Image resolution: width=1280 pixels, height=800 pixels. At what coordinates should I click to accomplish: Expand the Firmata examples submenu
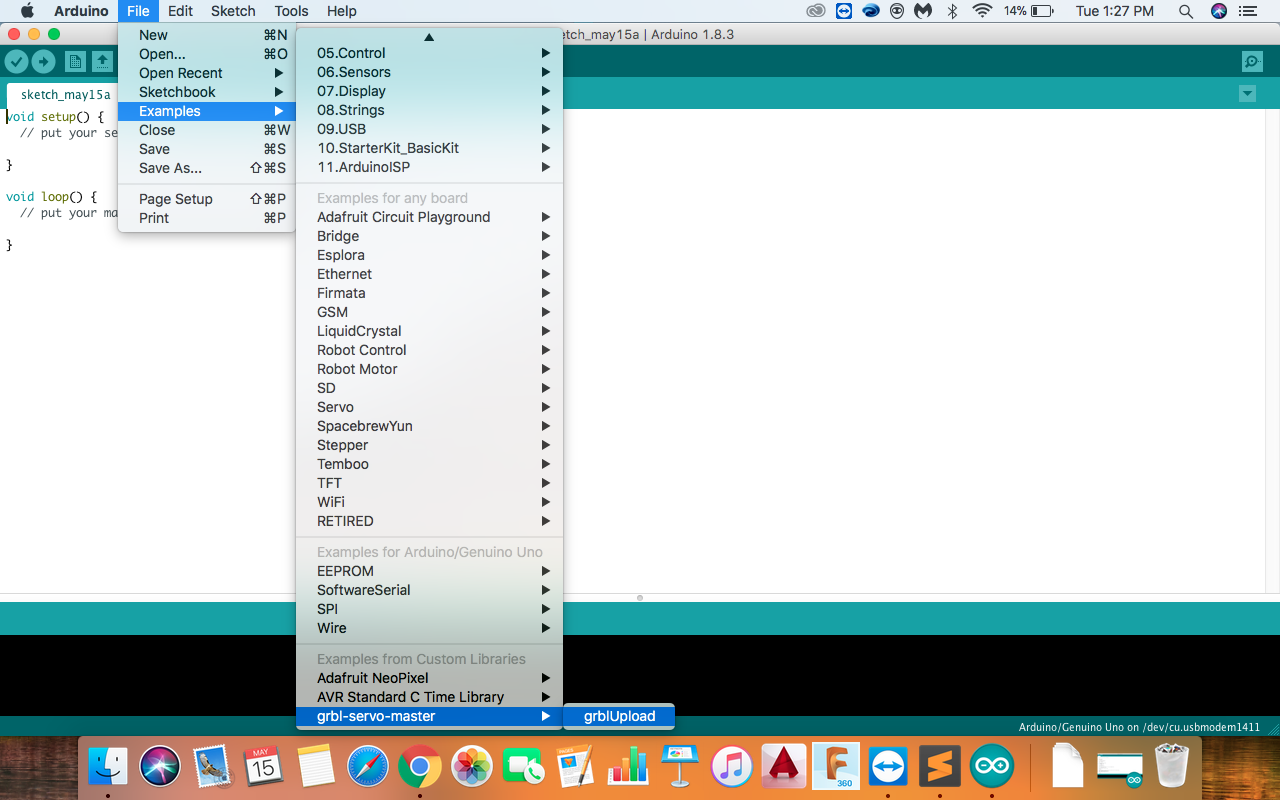click(x=429, y=293)
